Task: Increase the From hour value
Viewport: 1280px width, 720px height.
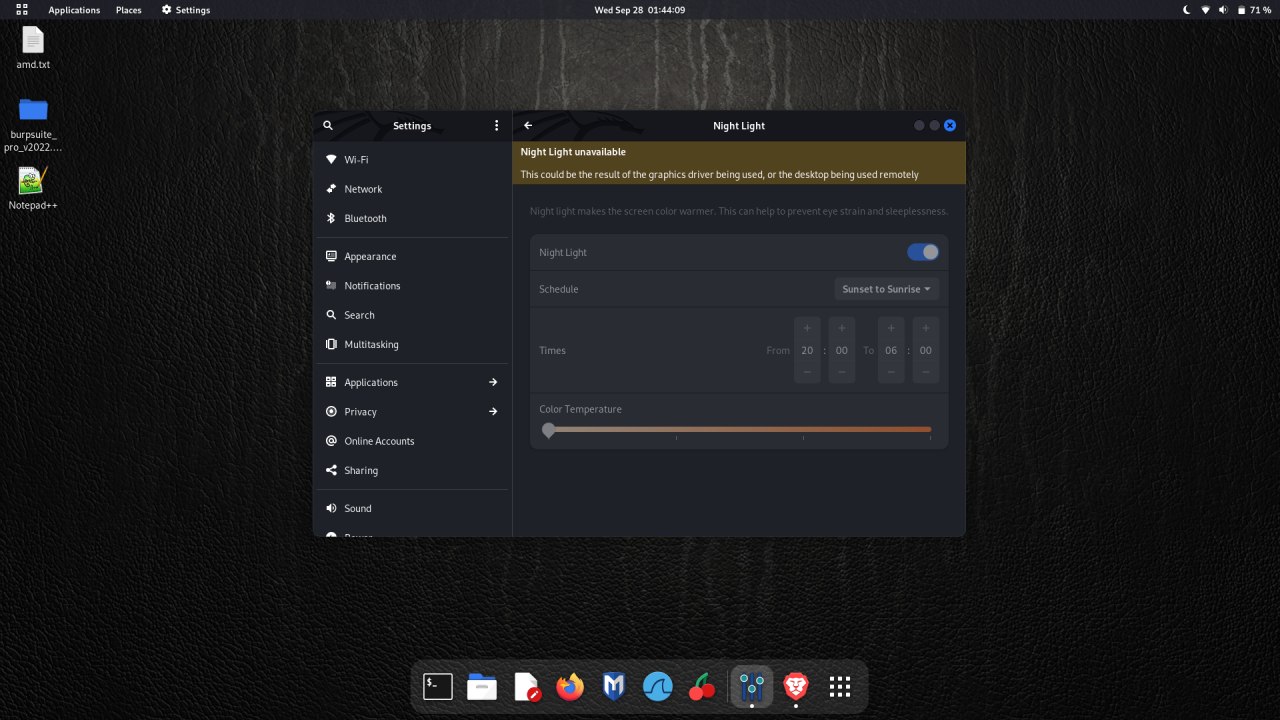Action: (807, 328)
